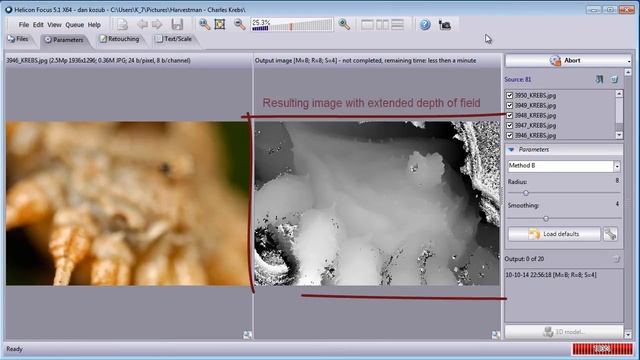Click the wrench settings icon
640x360 pixels.
click(610, 234)
